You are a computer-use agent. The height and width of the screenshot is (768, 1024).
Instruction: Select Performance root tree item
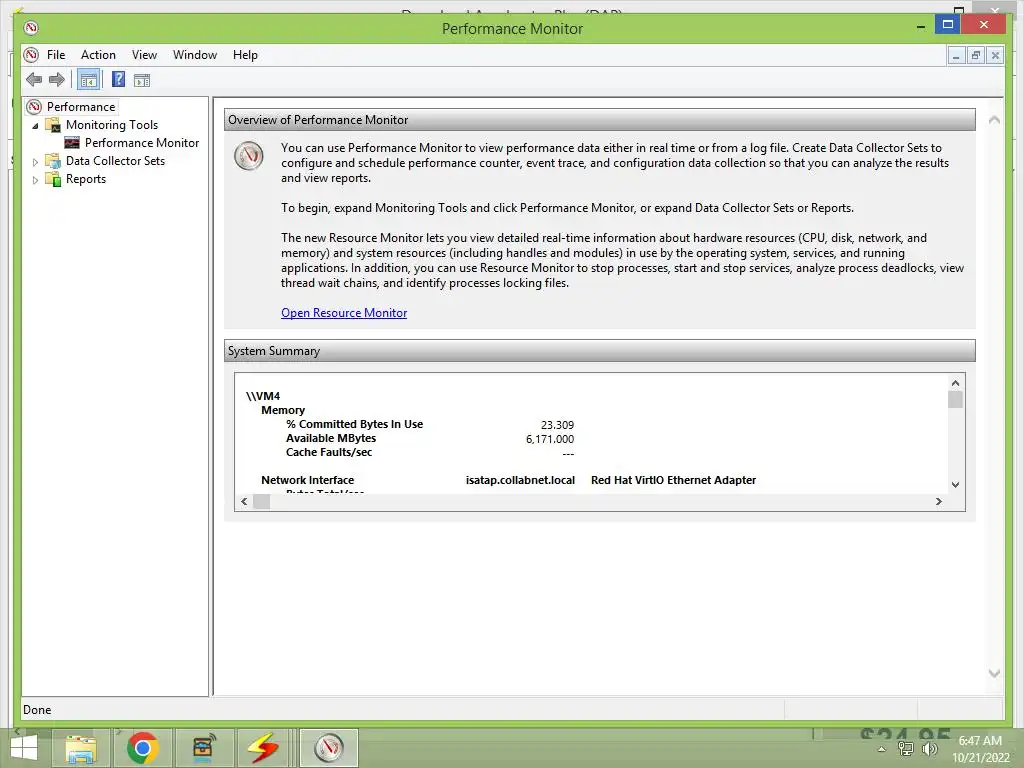[81, 106]
